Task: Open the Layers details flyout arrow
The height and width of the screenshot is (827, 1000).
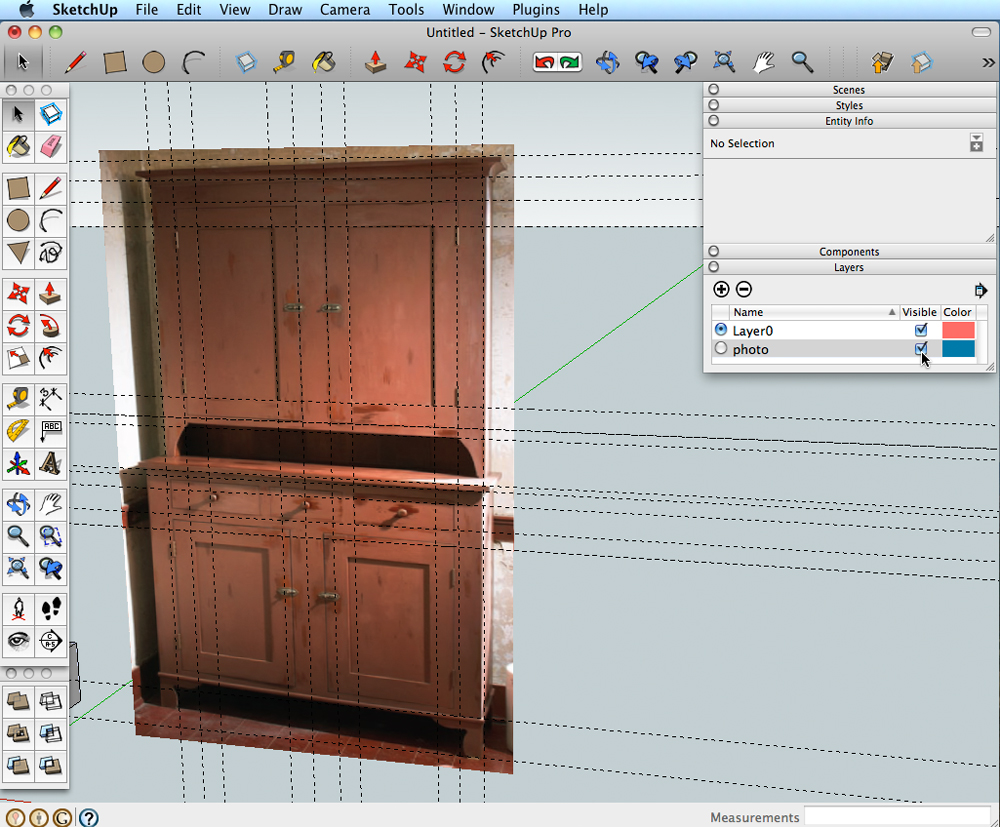Action: coord(981,290)
